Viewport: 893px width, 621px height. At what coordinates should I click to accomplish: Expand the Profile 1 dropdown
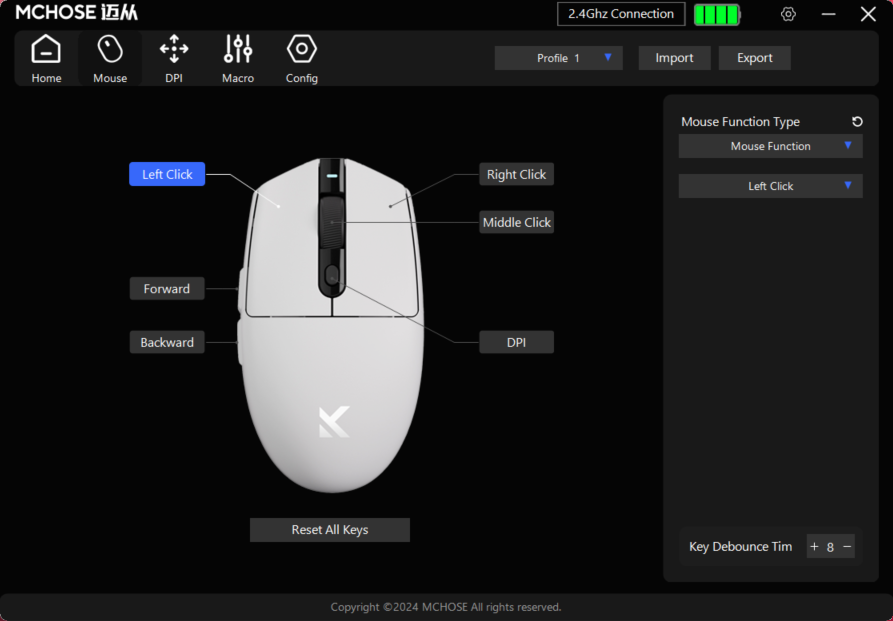pyautogui.click(x=558, y=58)
